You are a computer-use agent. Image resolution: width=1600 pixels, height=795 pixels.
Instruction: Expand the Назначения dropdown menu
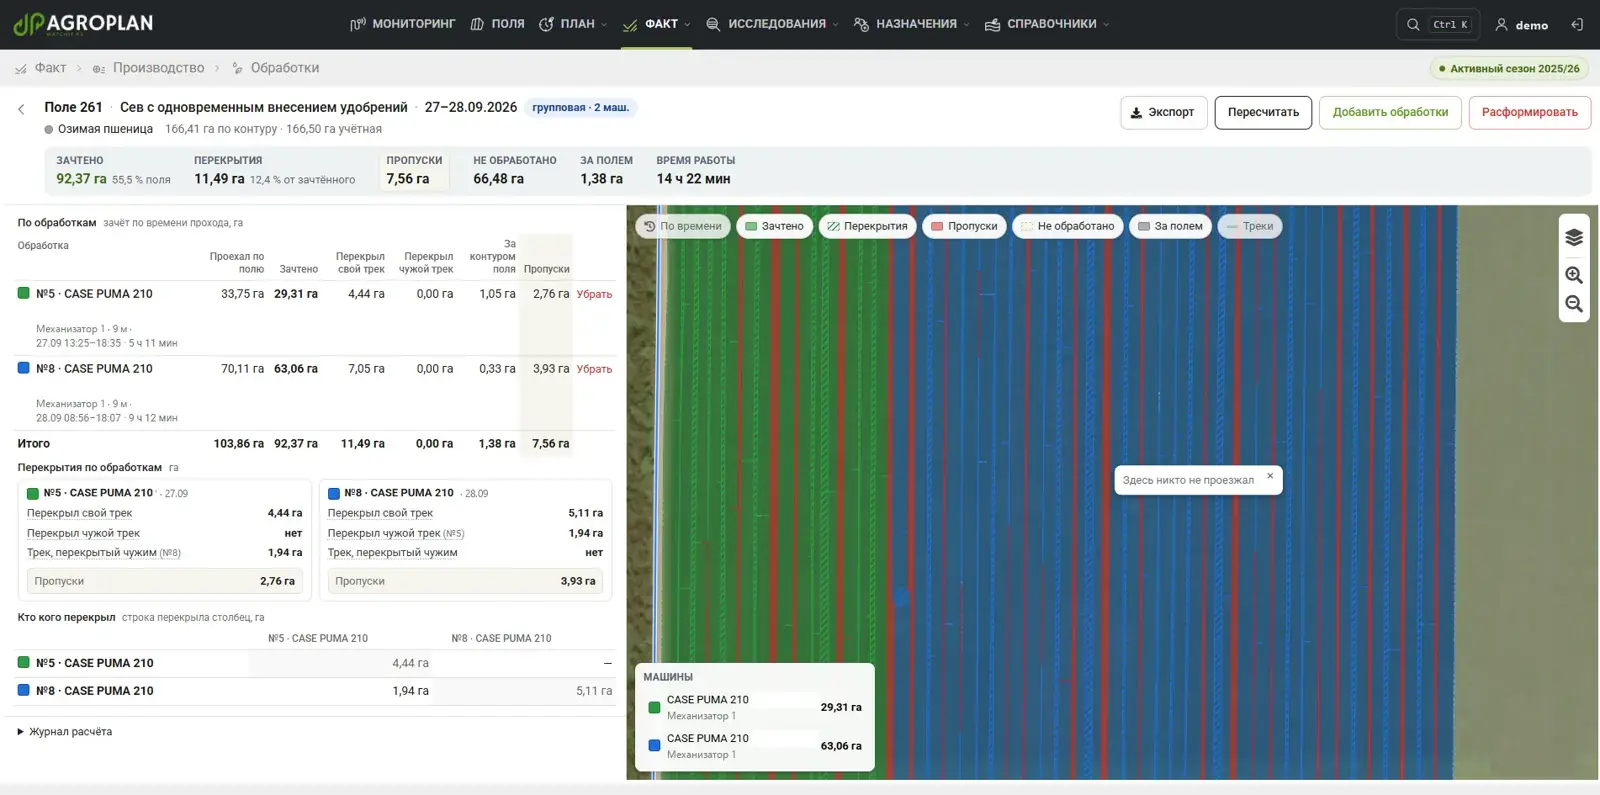(x=911, y=24)
